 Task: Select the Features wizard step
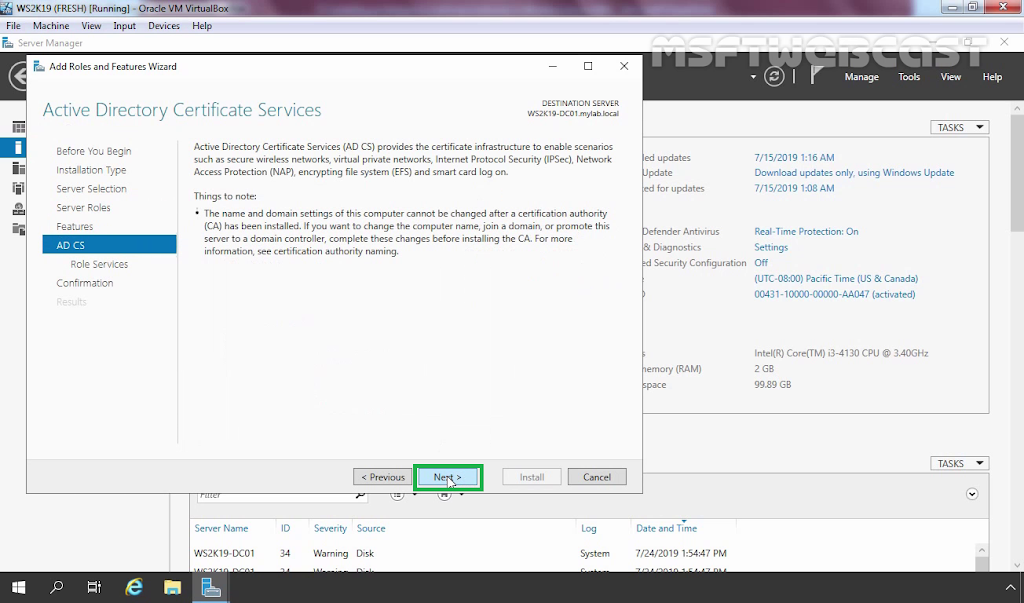click(x=74, y=227)
